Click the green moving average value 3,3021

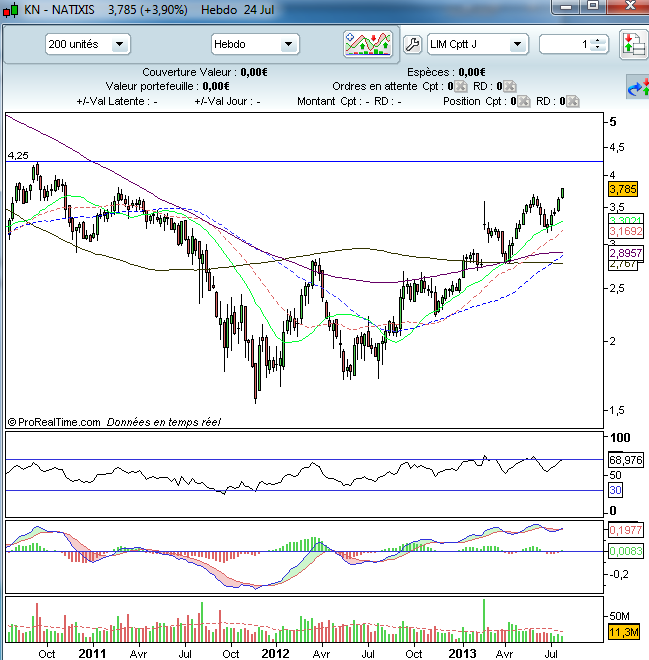pyautogui.click(x=625, y=219)
